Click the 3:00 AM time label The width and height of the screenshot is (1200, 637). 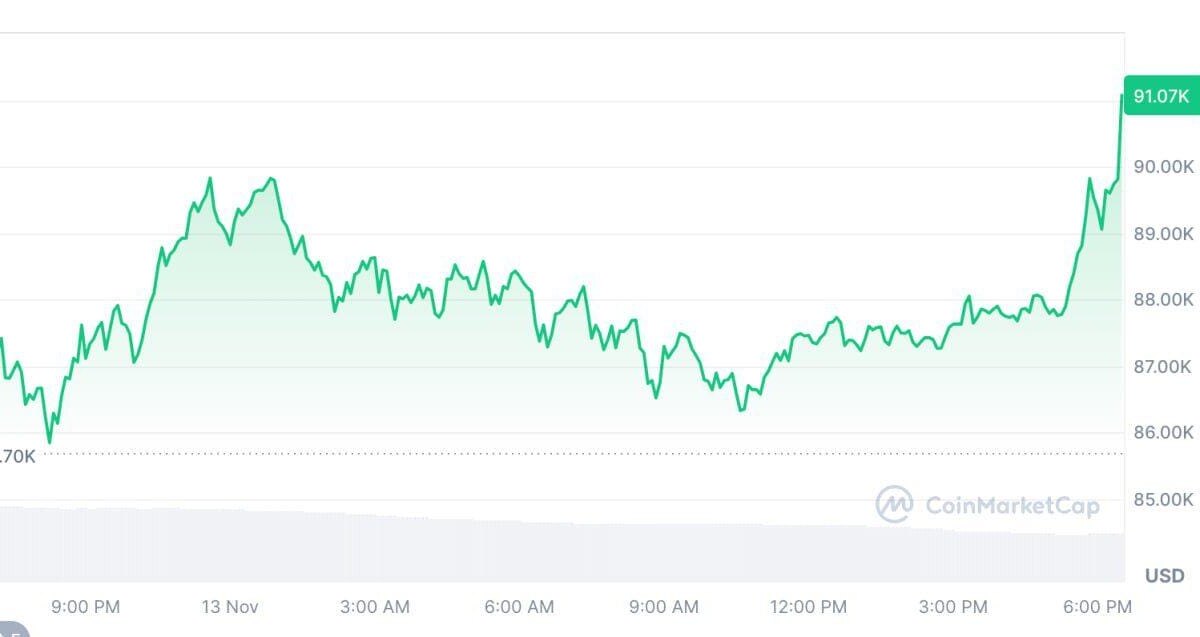374,607
